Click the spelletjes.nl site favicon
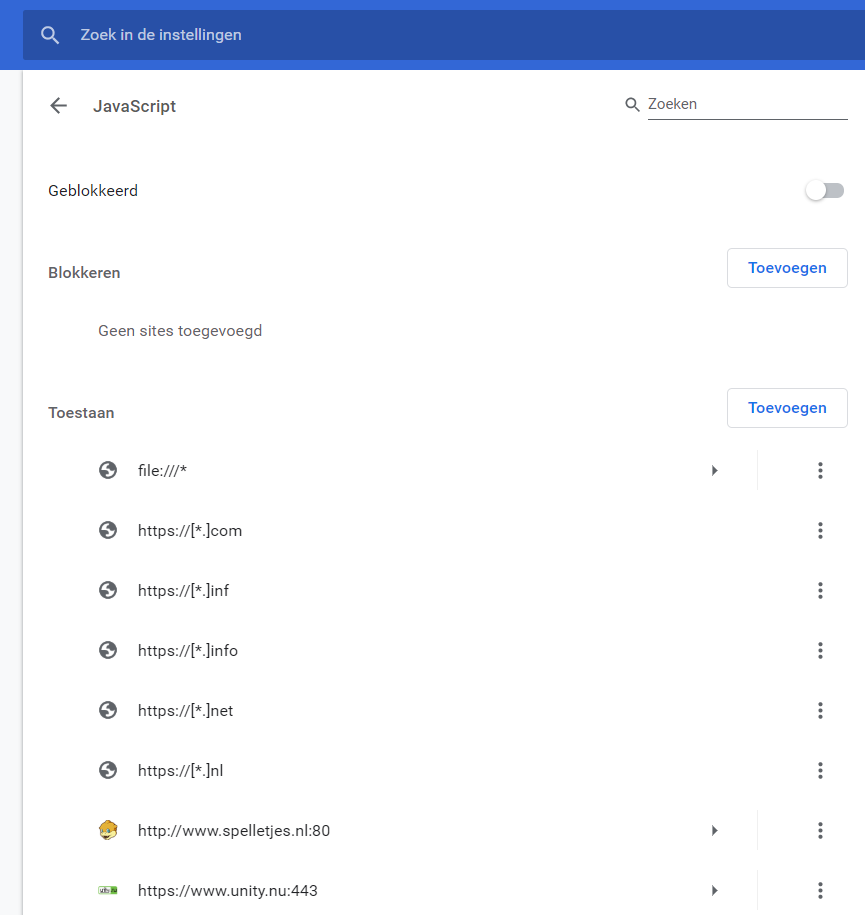 [x=108, y=830]
